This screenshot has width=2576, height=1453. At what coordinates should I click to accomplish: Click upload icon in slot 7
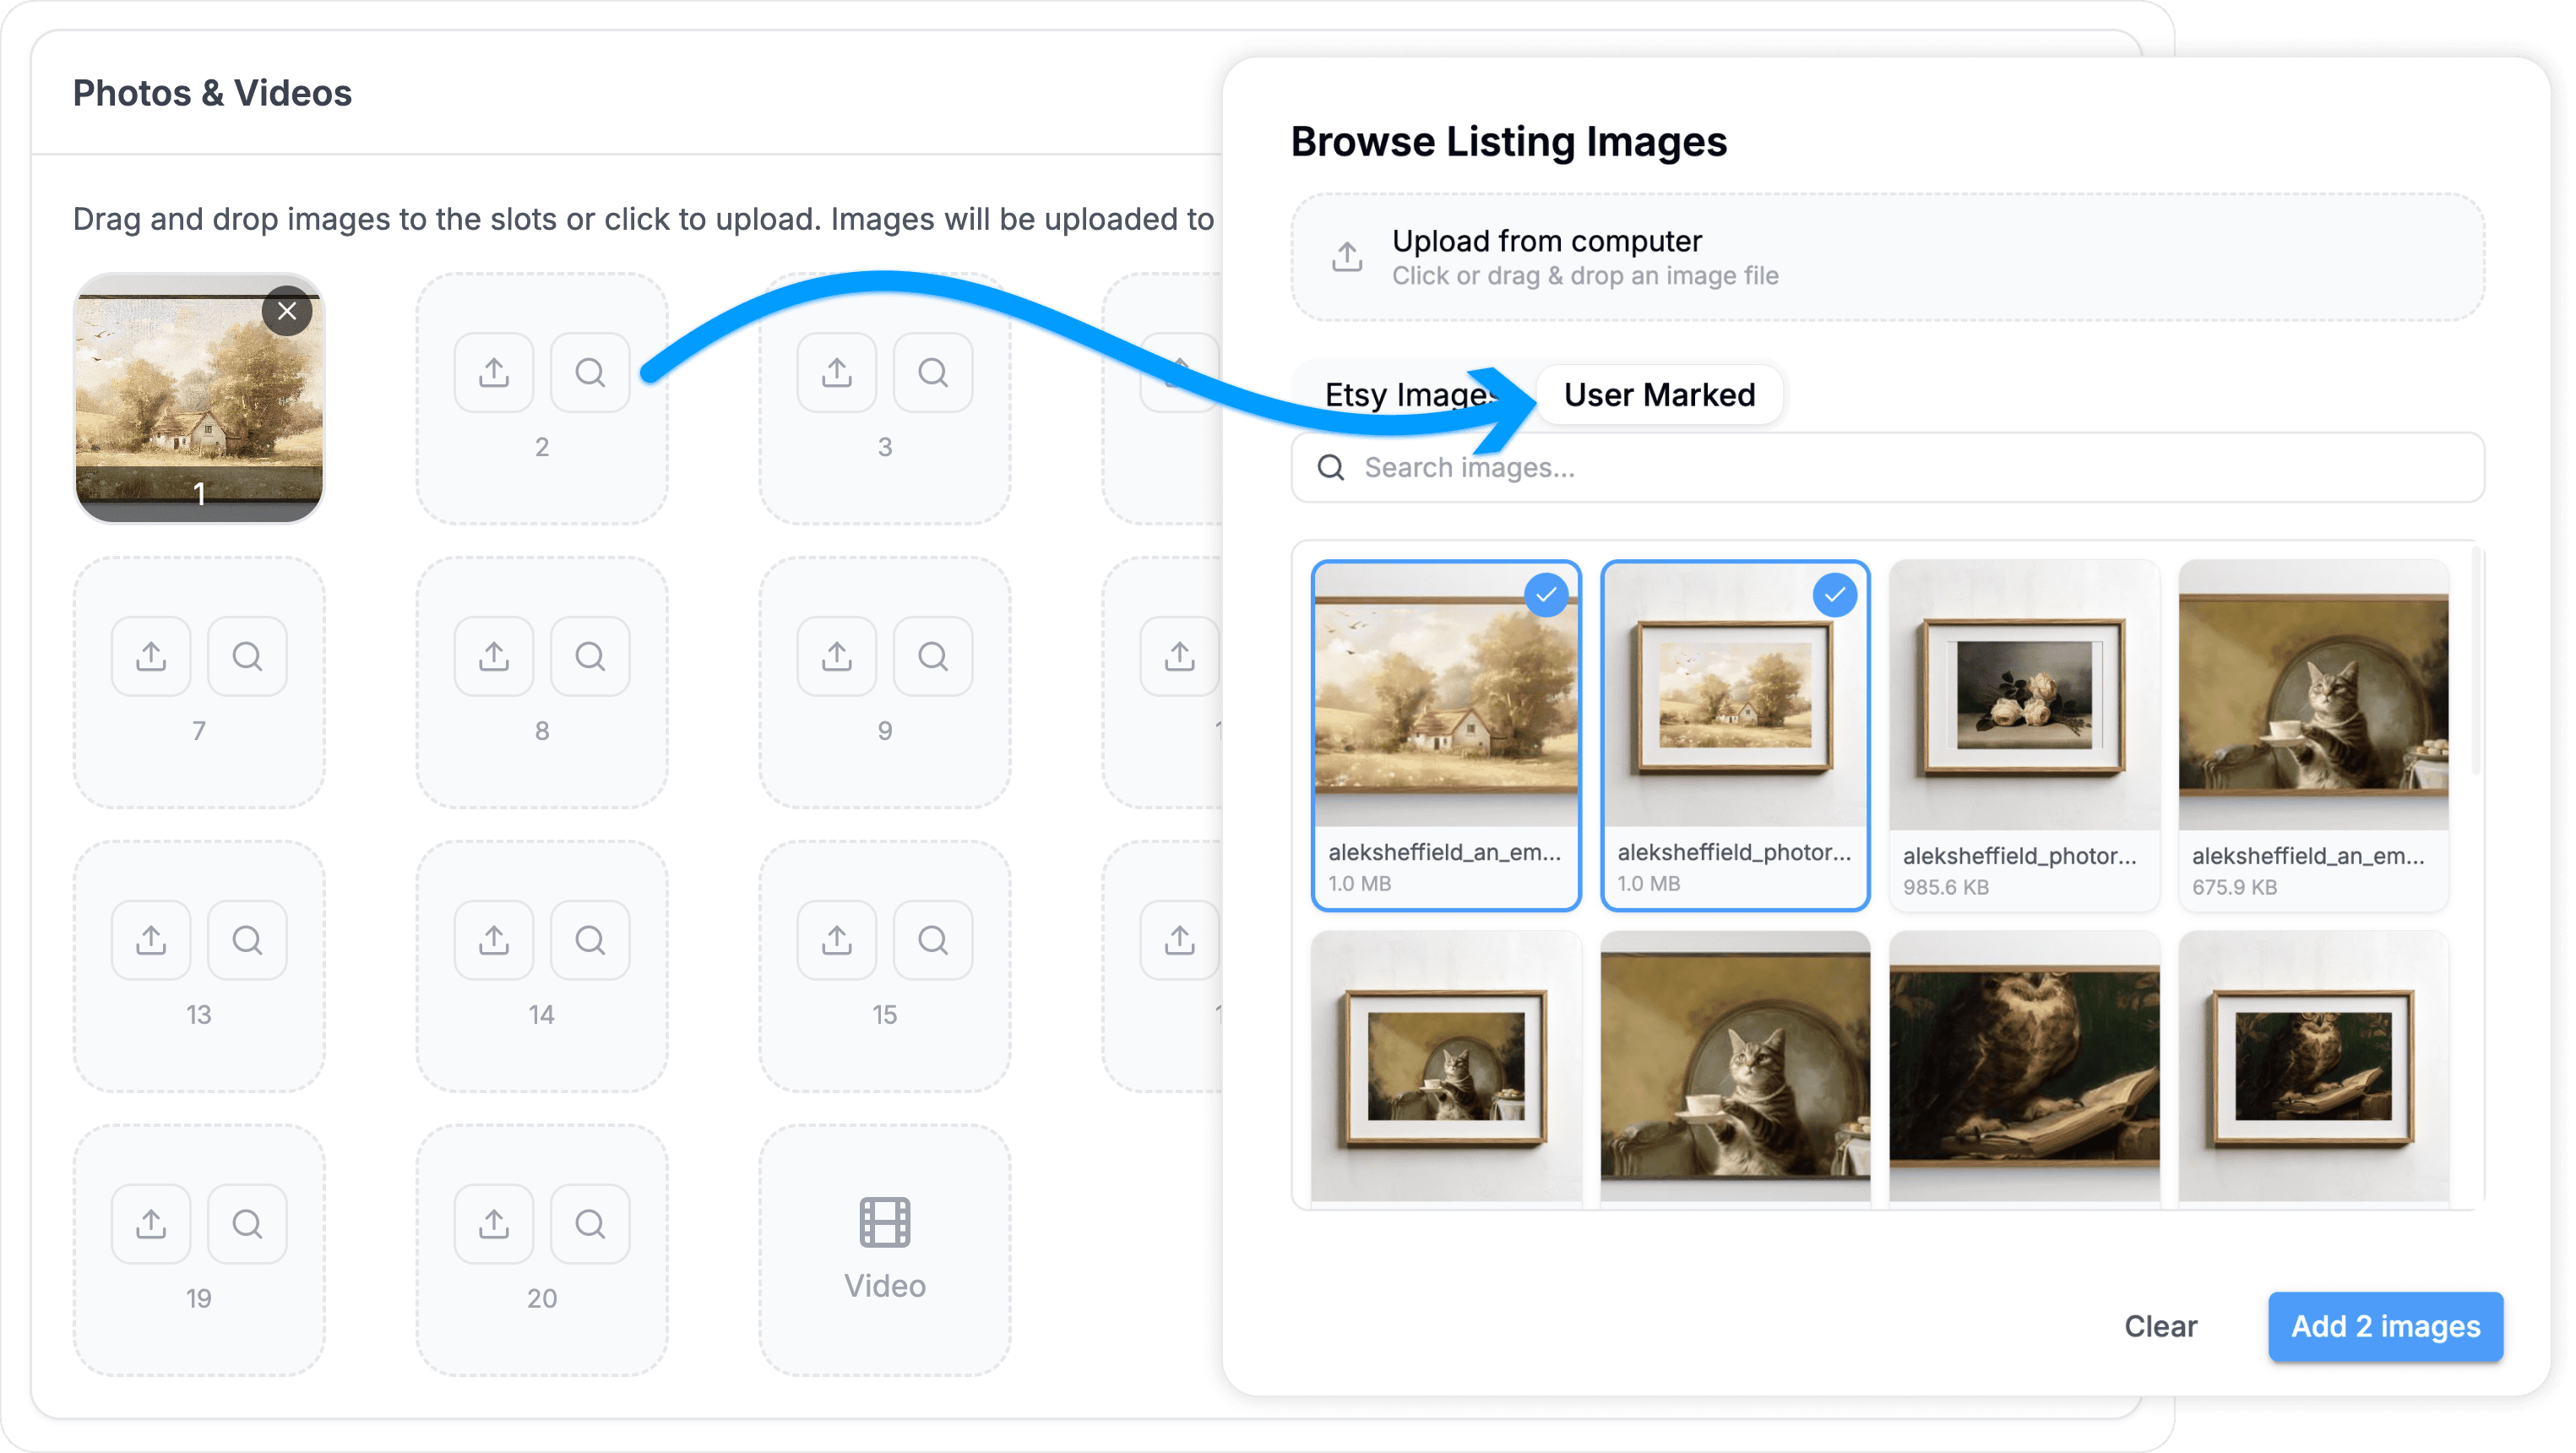pos(151,656)
